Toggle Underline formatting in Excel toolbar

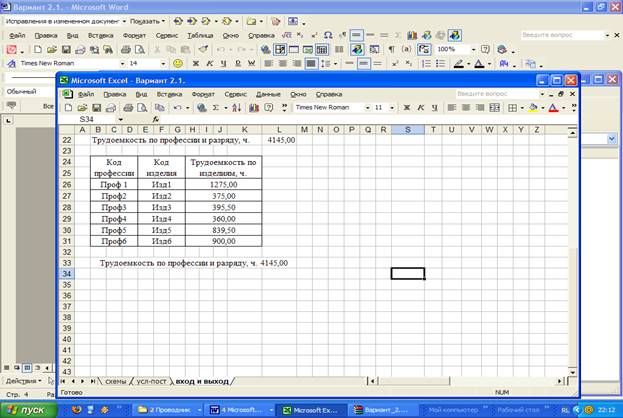(435, 107)
